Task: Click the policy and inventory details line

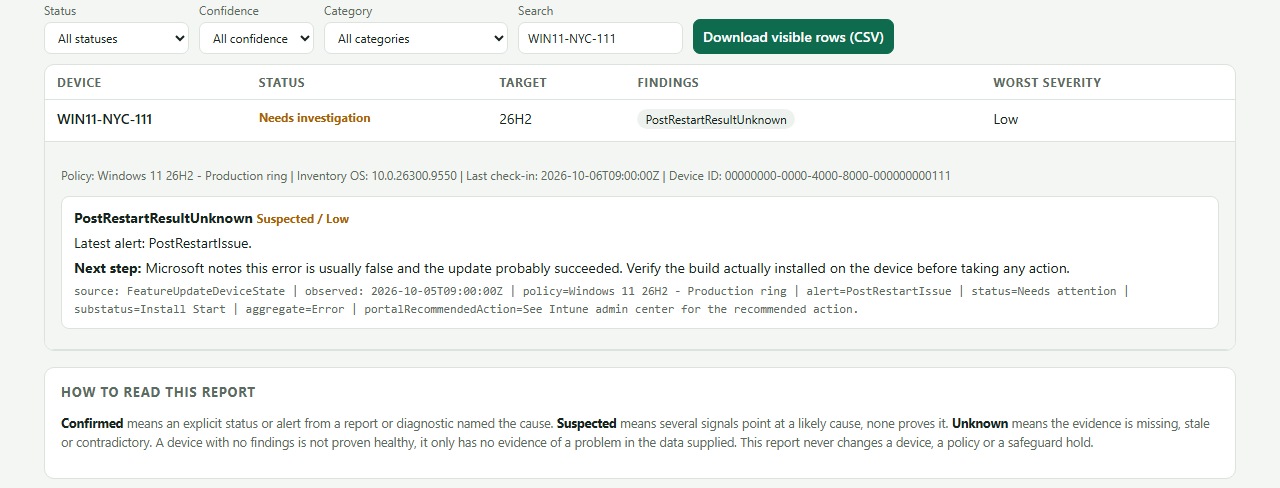Action: (x=506, y=176)
